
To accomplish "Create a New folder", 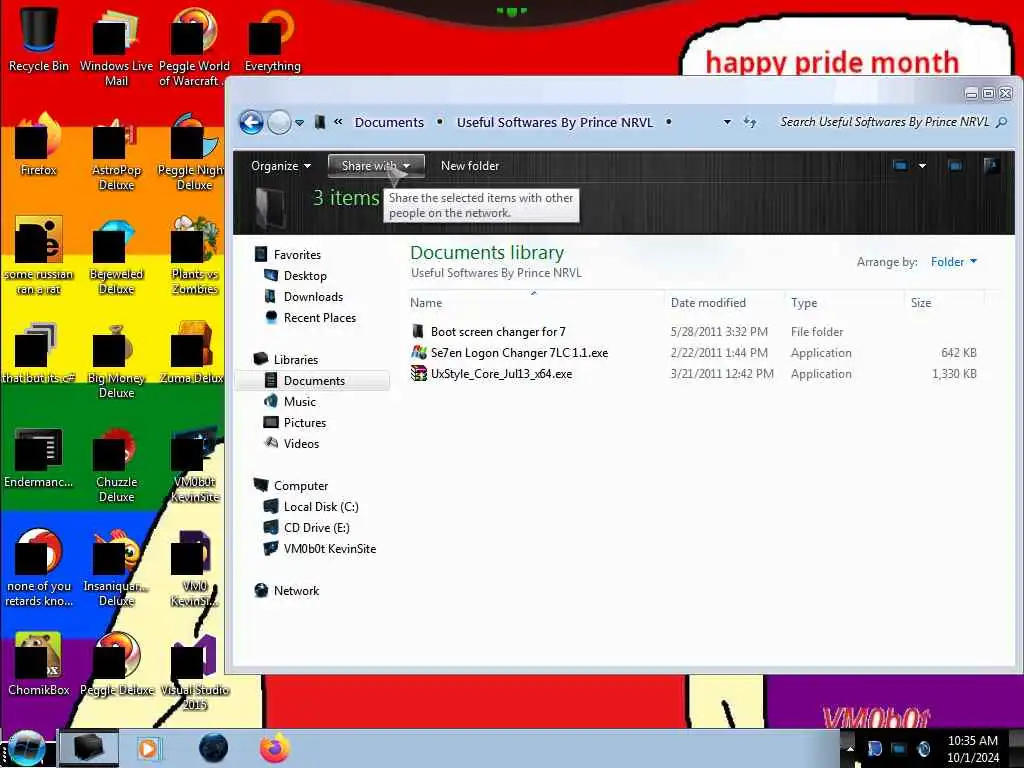I will 470,166.
